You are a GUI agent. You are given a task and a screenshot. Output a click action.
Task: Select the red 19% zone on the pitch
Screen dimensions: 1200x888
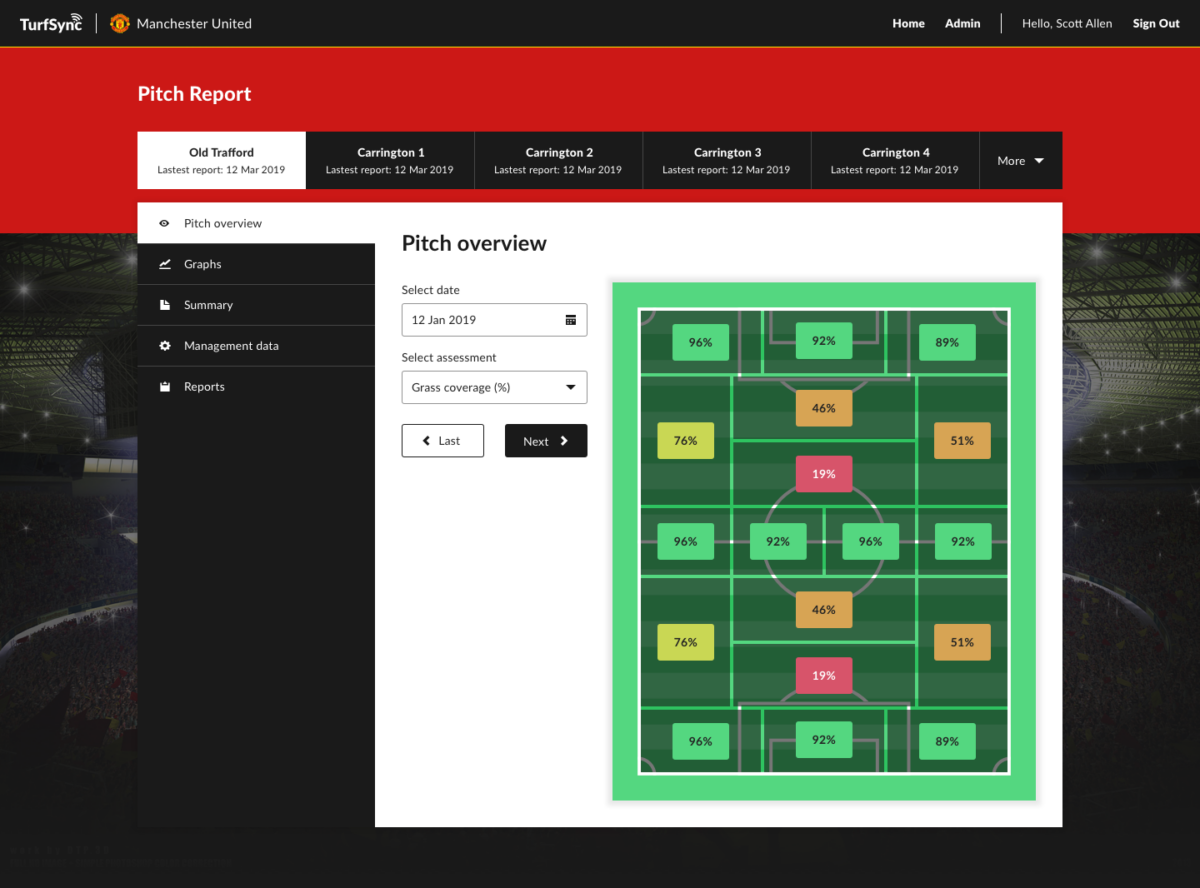823,473
